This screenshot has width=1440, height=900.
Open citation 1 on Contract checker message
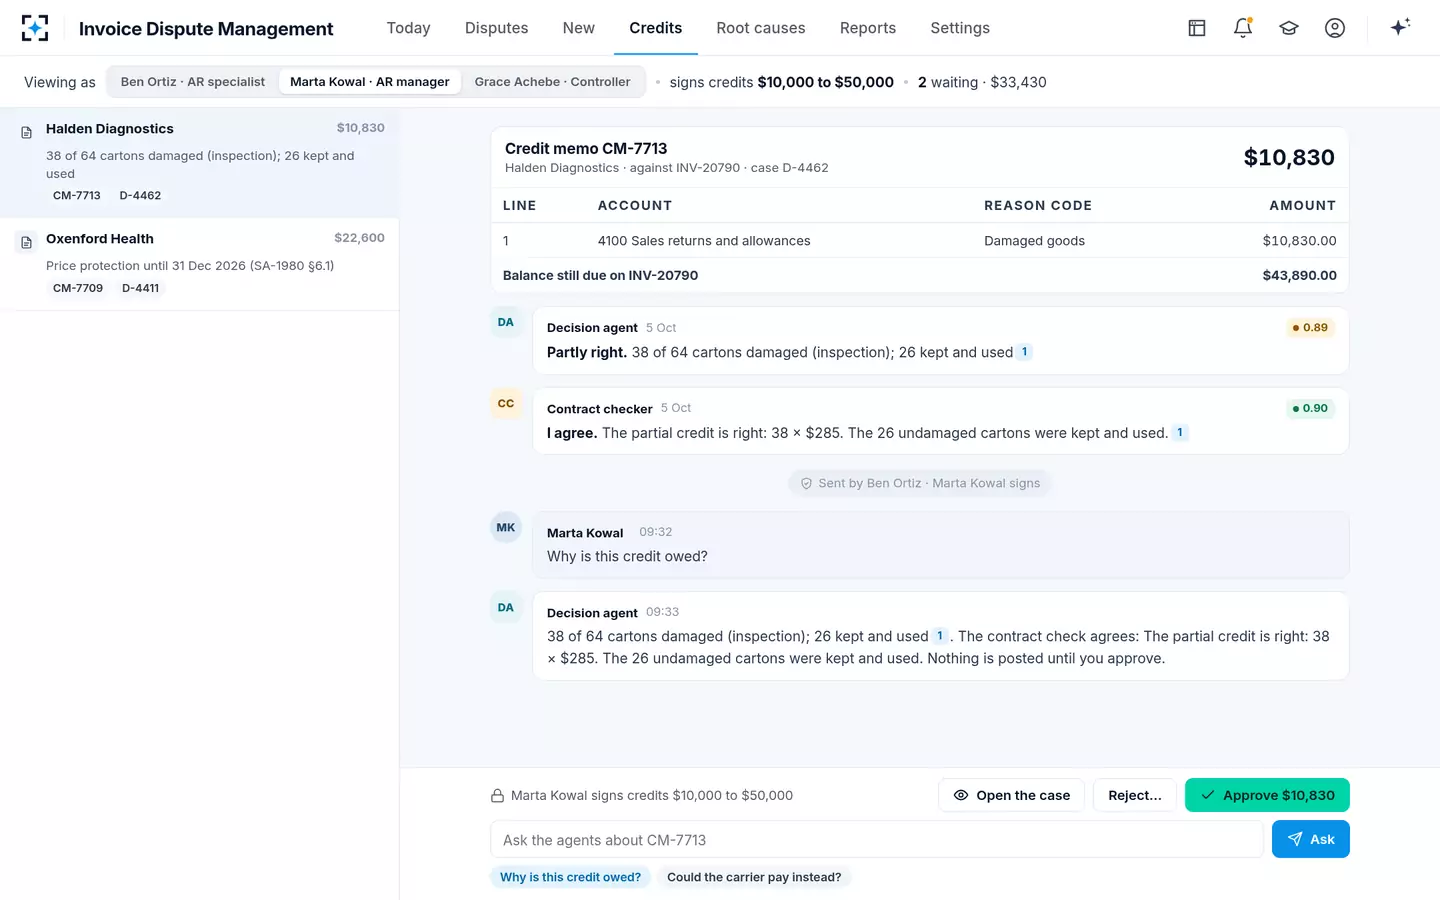tap(1180, 433)
